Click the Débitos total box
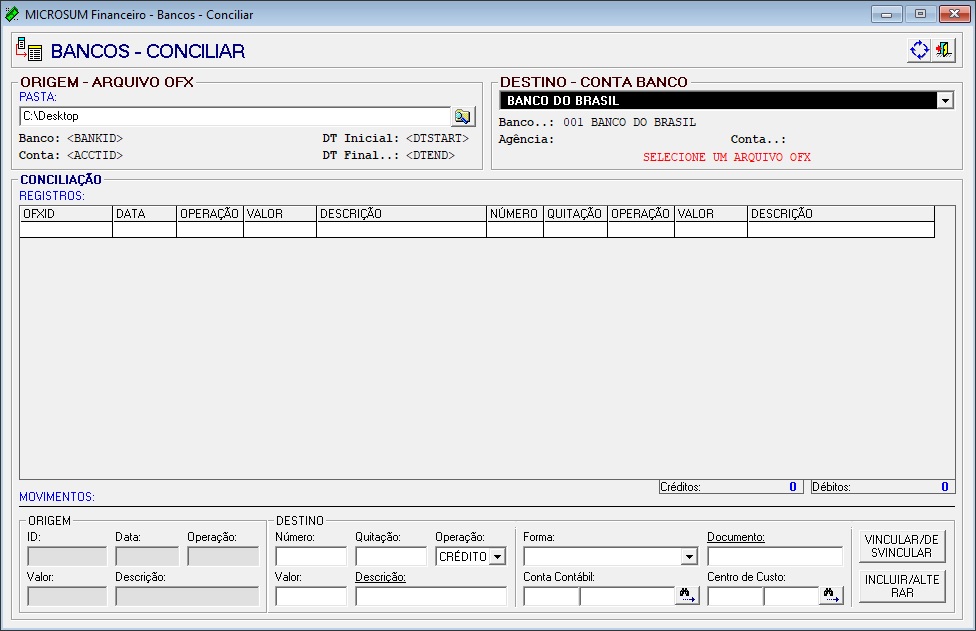The height and width of the screenshot is (631, 976). pos(883,487)
